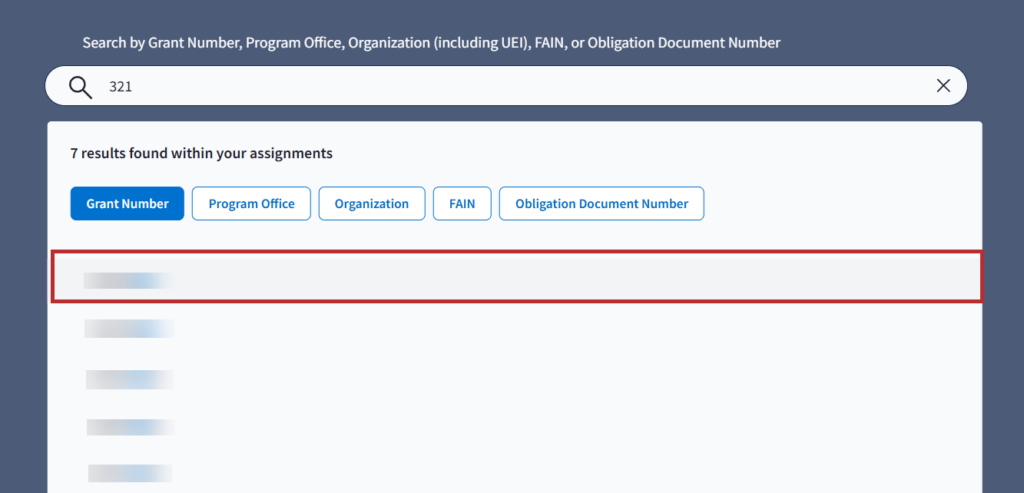Open the red-outlined first result row
The height and width of the screenshot is (493, 1024).
tap(516, 277)
